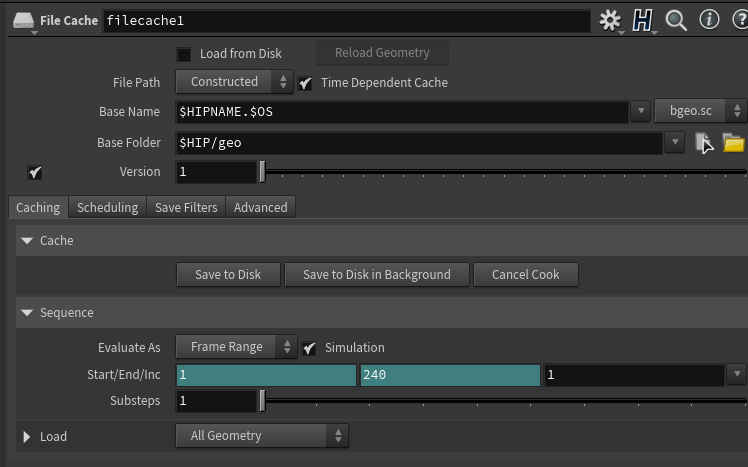
Task: Click the magnifying glass search icon
Action: [676, 20]
